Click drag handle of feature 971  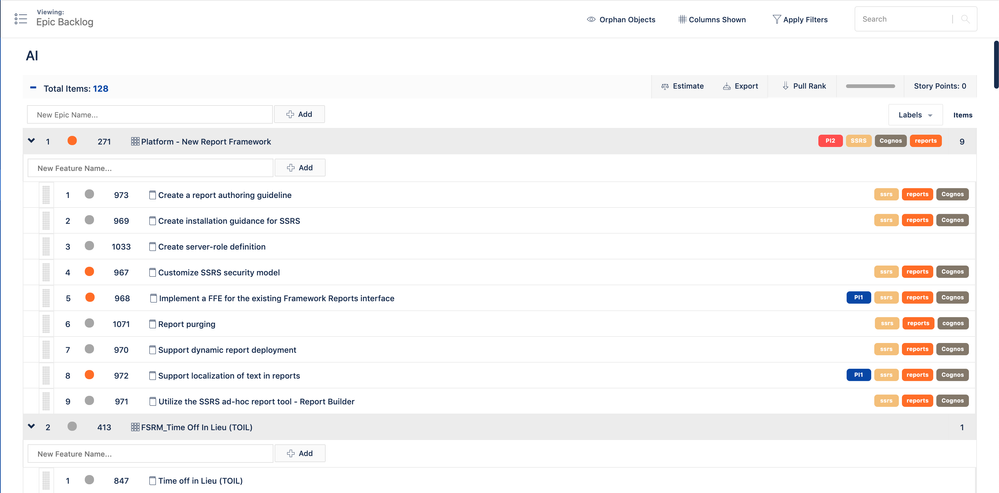pyautogui.click(x=46, y=401)
